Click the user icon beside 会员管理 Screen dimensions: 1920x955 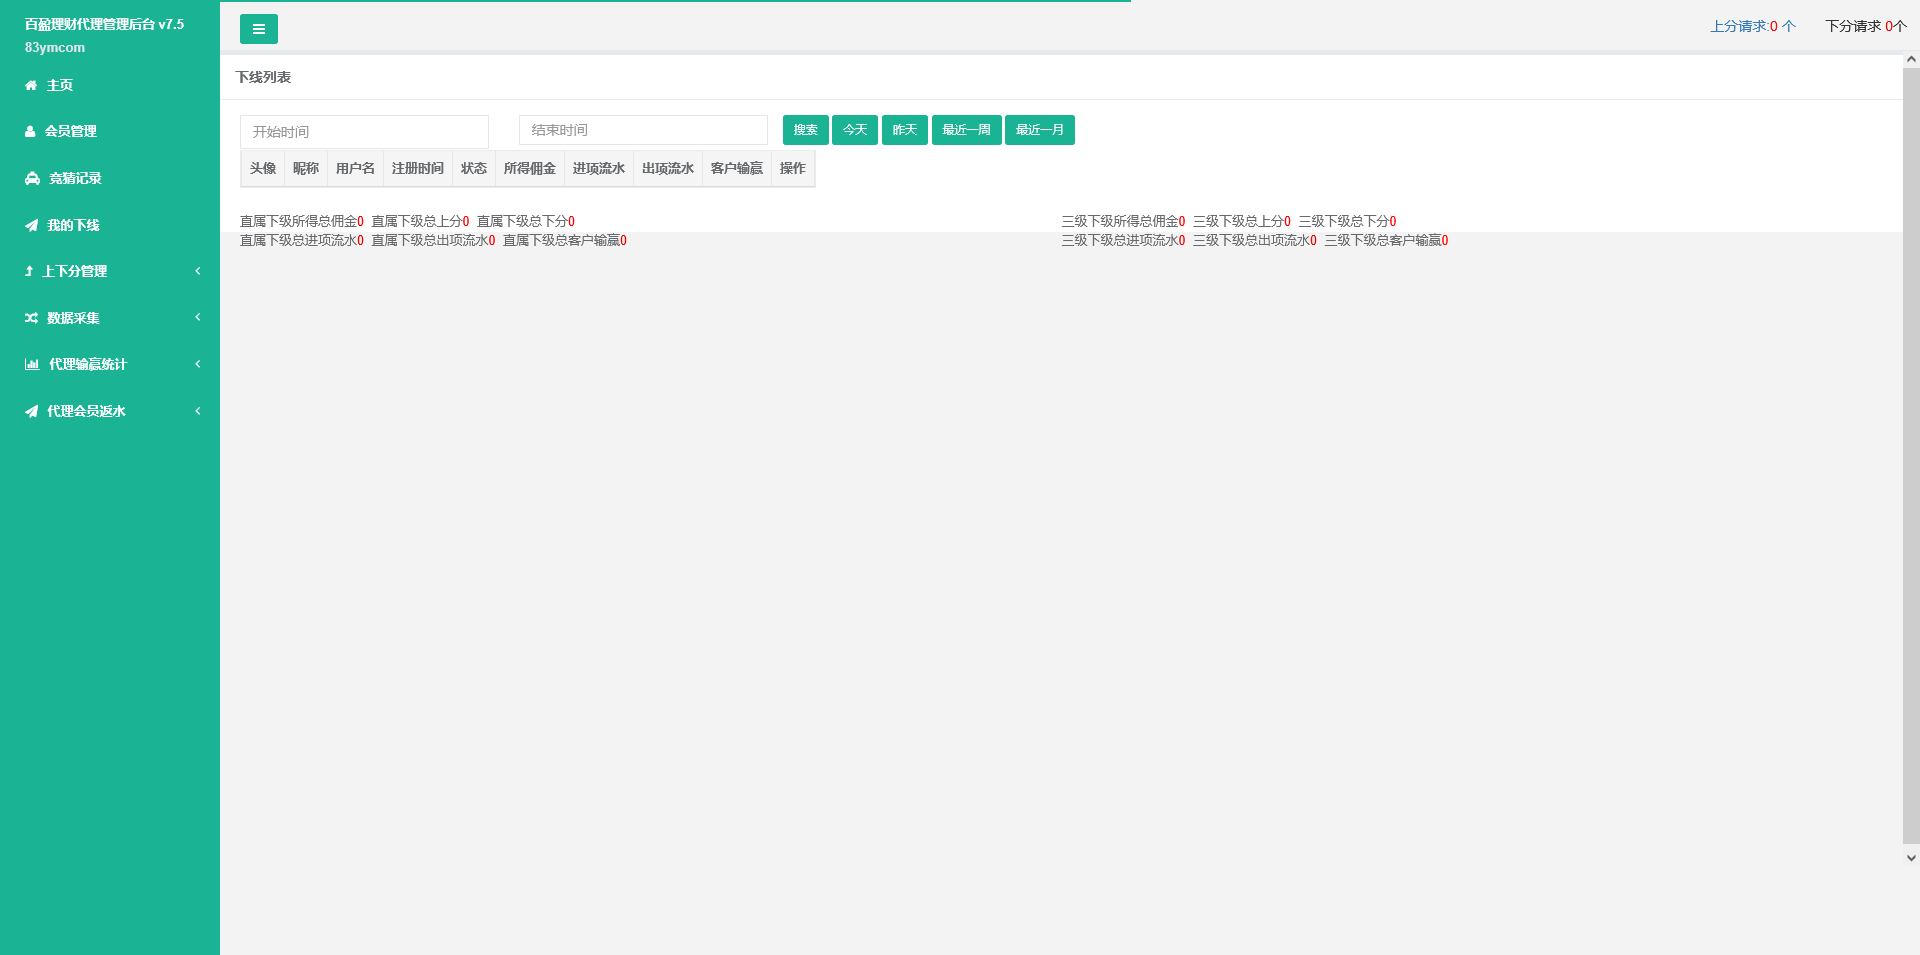[x=30, y=132]
